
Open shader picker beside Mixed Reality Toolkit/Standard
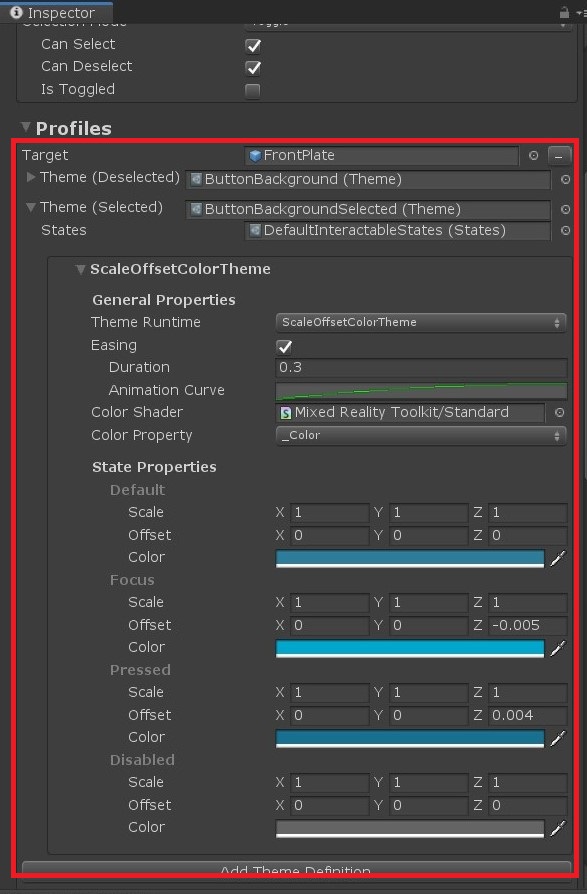pyautogui.click(x=560, y=412)
